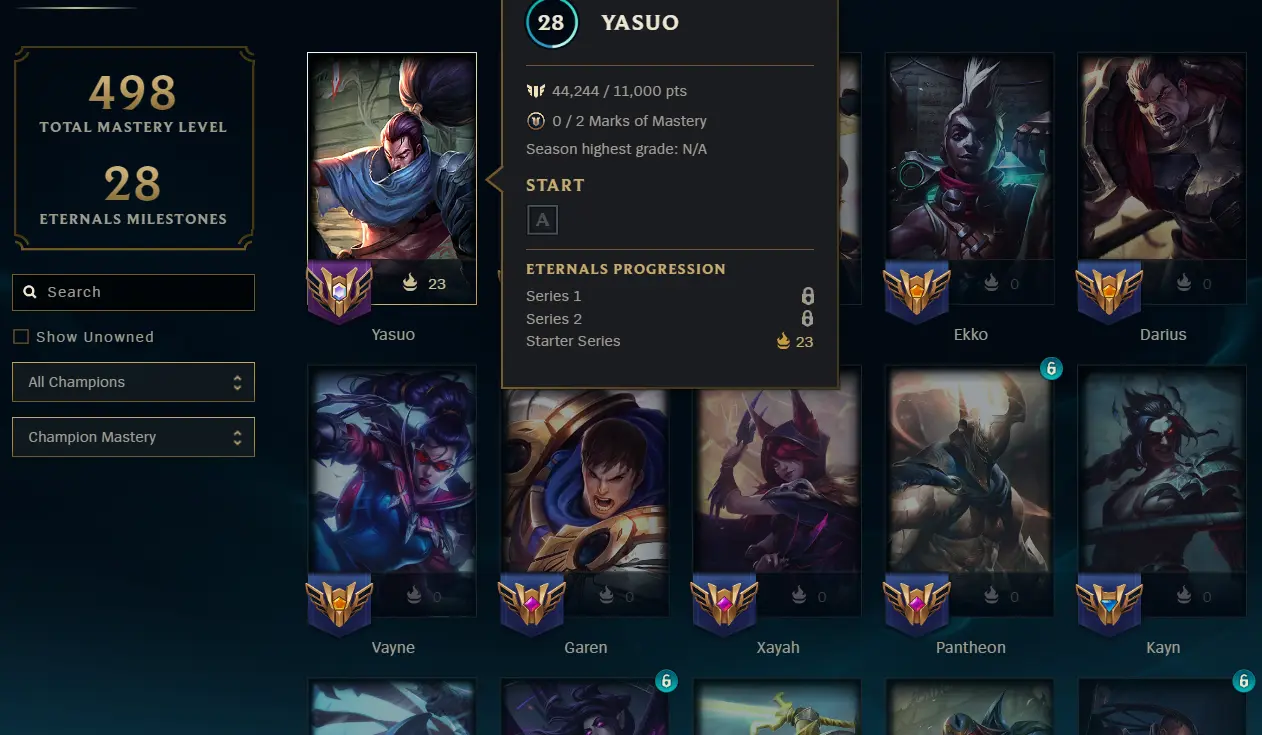
Task: Click the A grade start milestone icon
Action: pos(542,220)
